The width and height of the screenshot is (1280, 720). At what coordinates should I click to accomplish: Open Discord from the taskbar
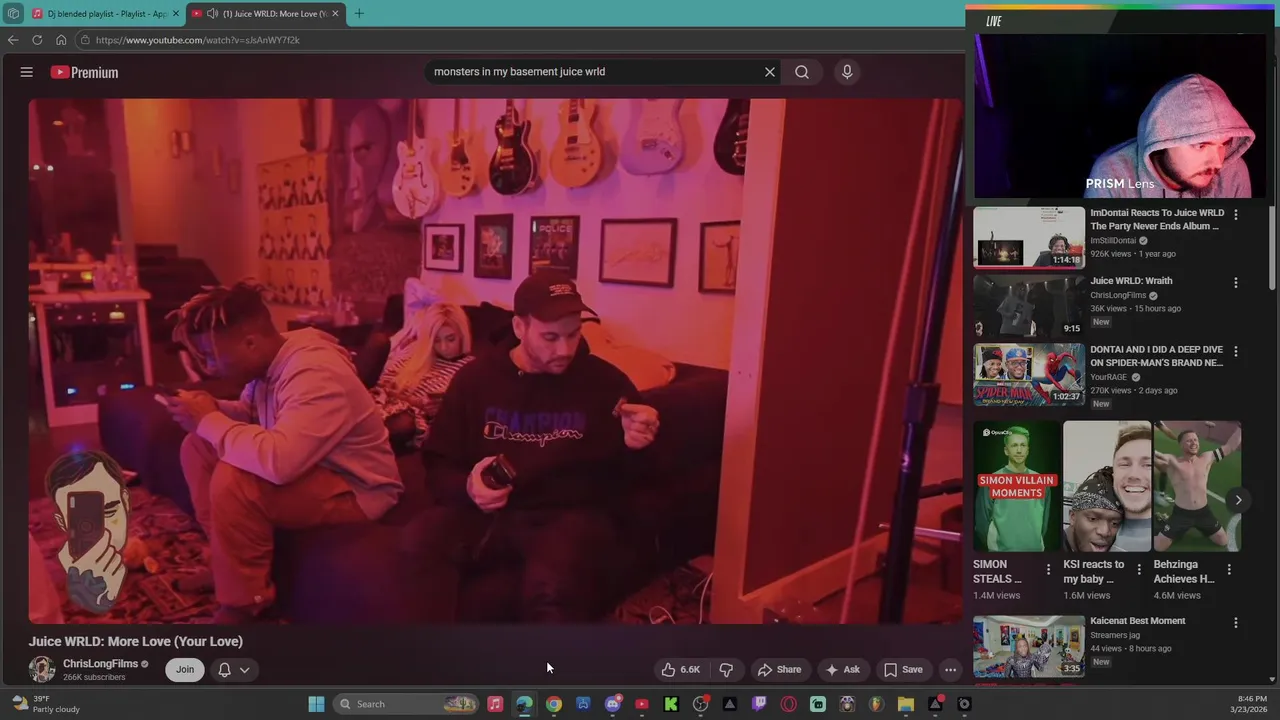click(612, 704)
